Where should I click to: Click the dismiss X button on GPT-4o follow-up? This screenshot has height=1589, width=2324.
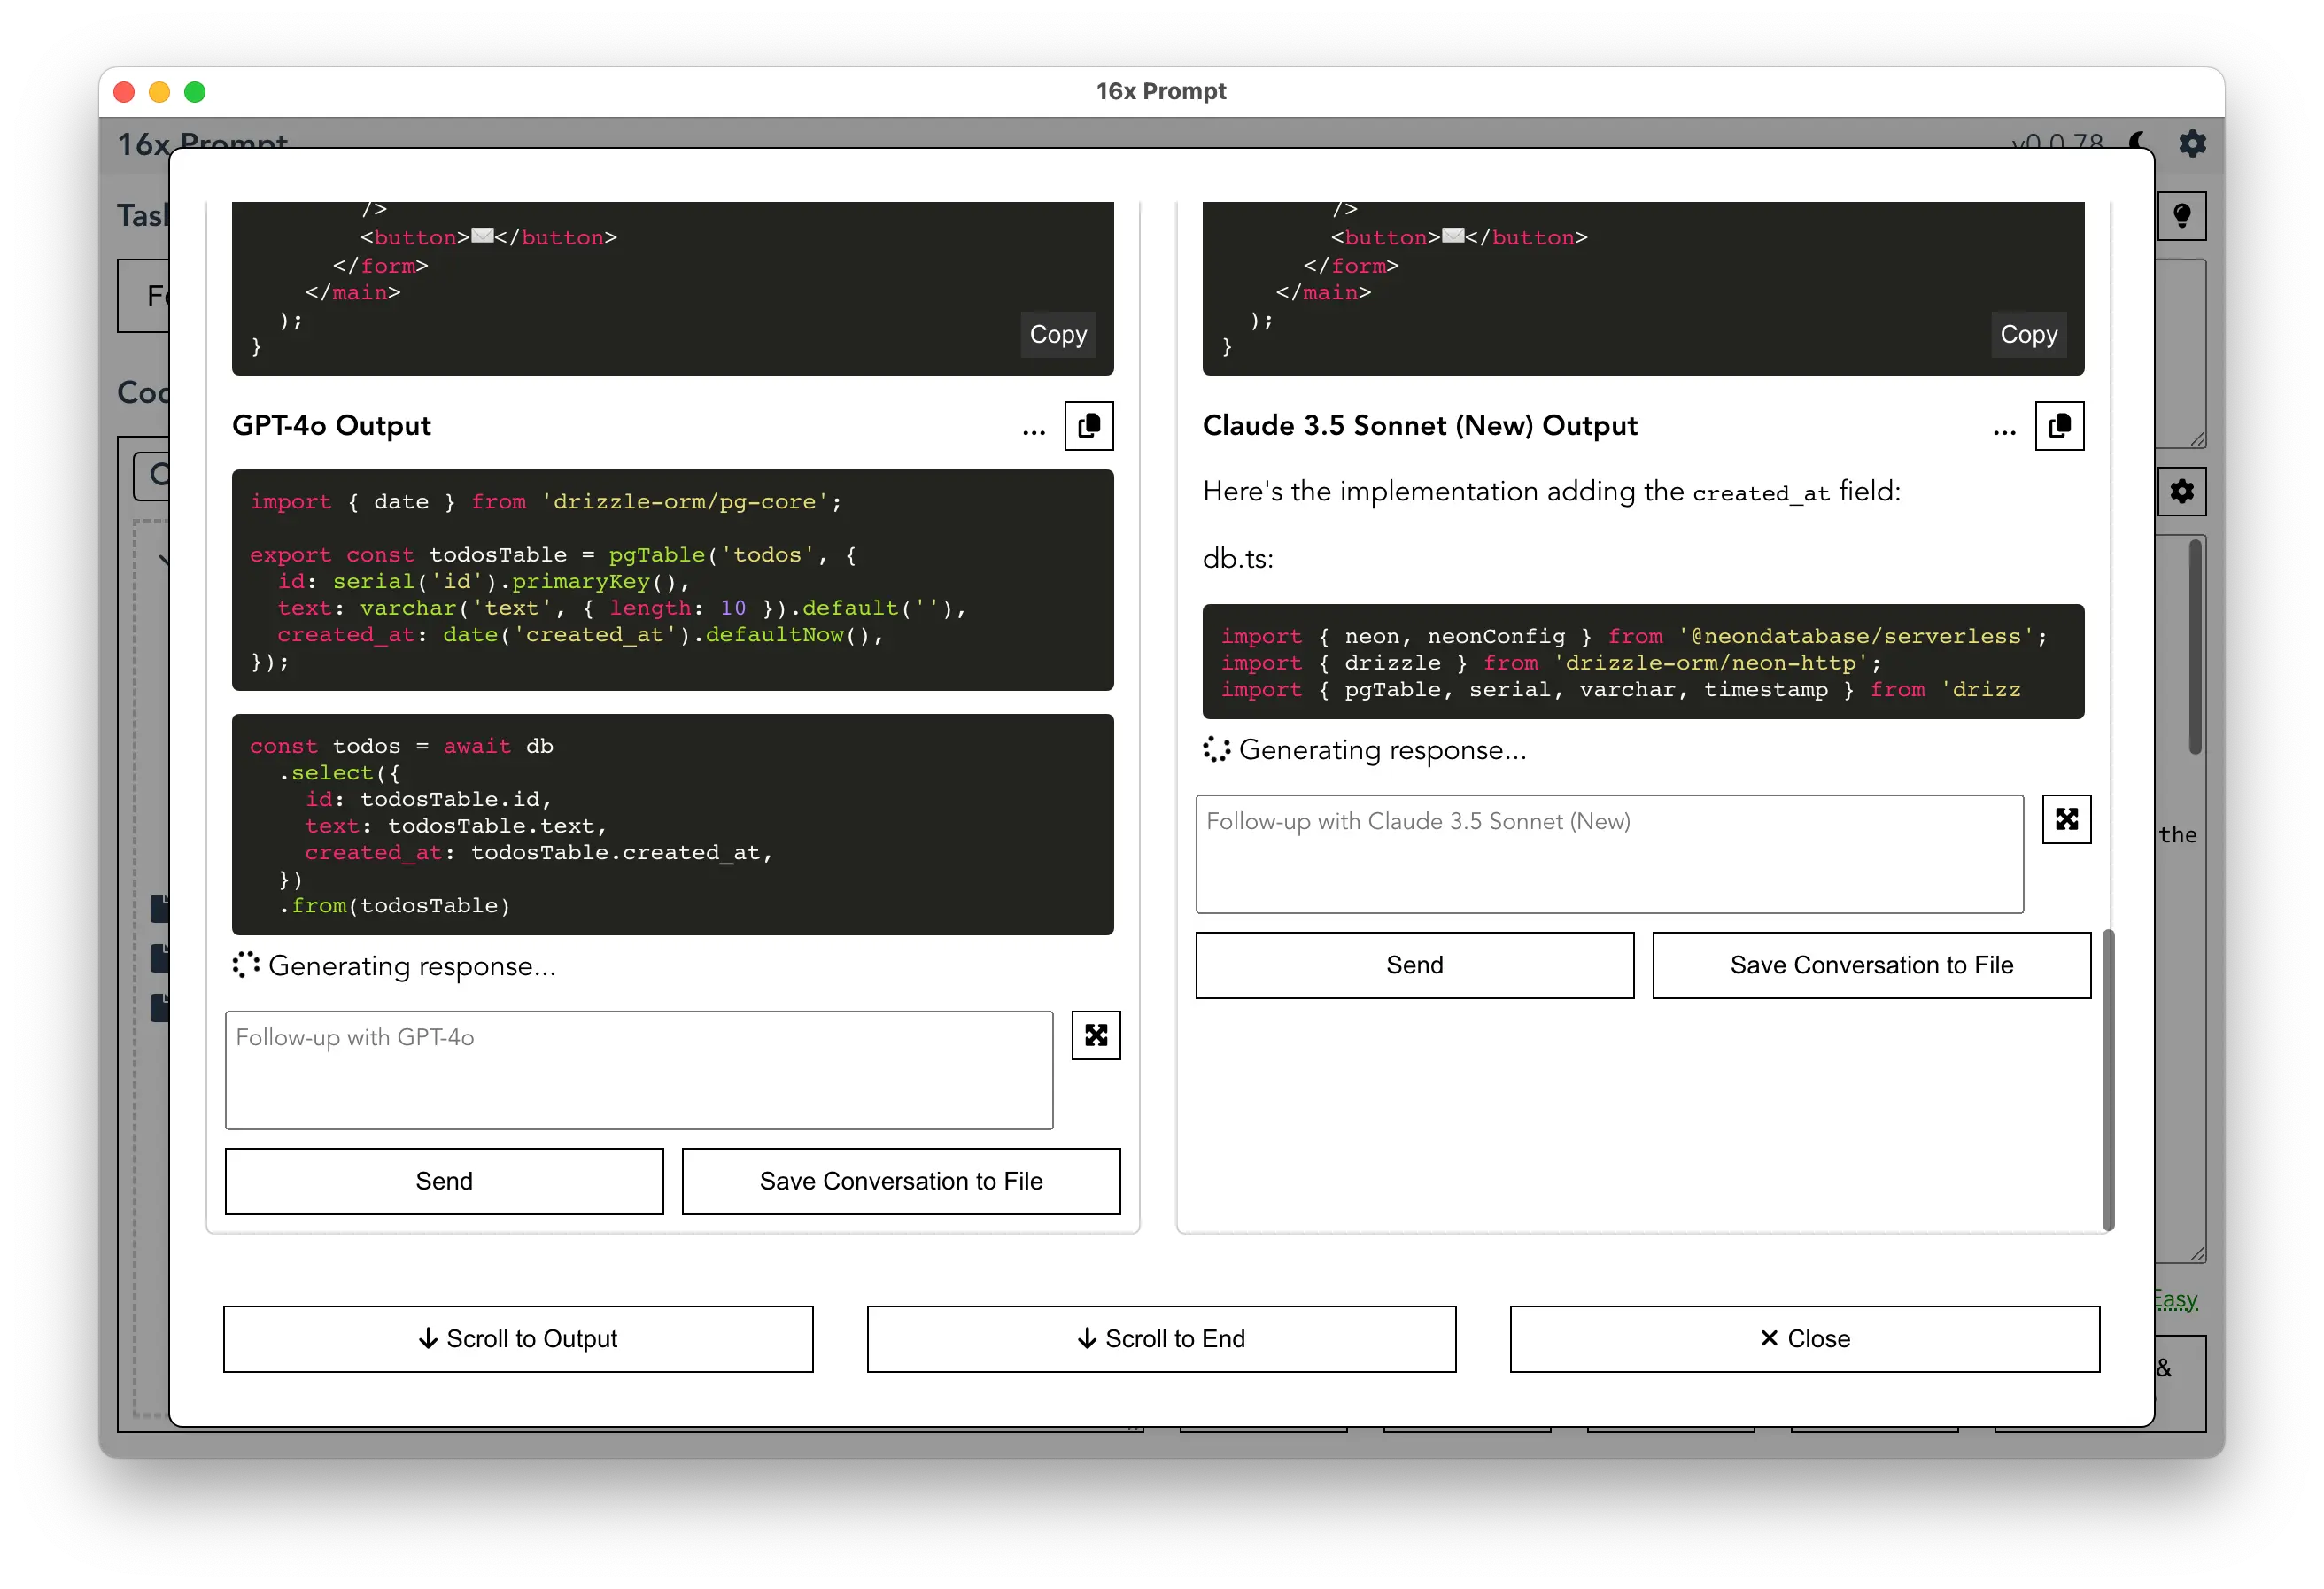point(1095,1036)
